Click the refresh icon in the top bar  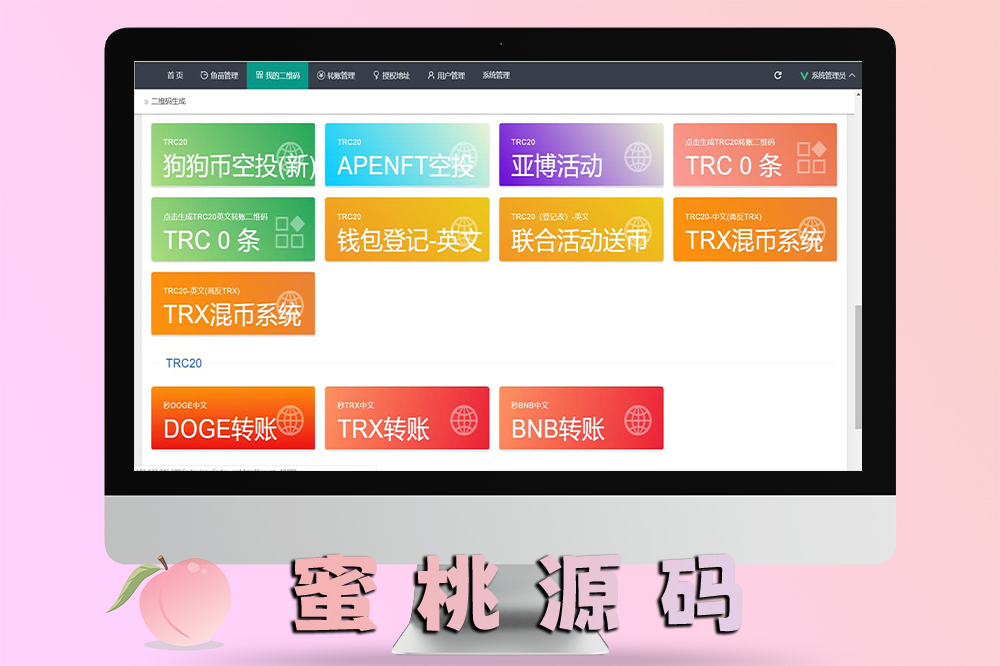click(778, 75)
